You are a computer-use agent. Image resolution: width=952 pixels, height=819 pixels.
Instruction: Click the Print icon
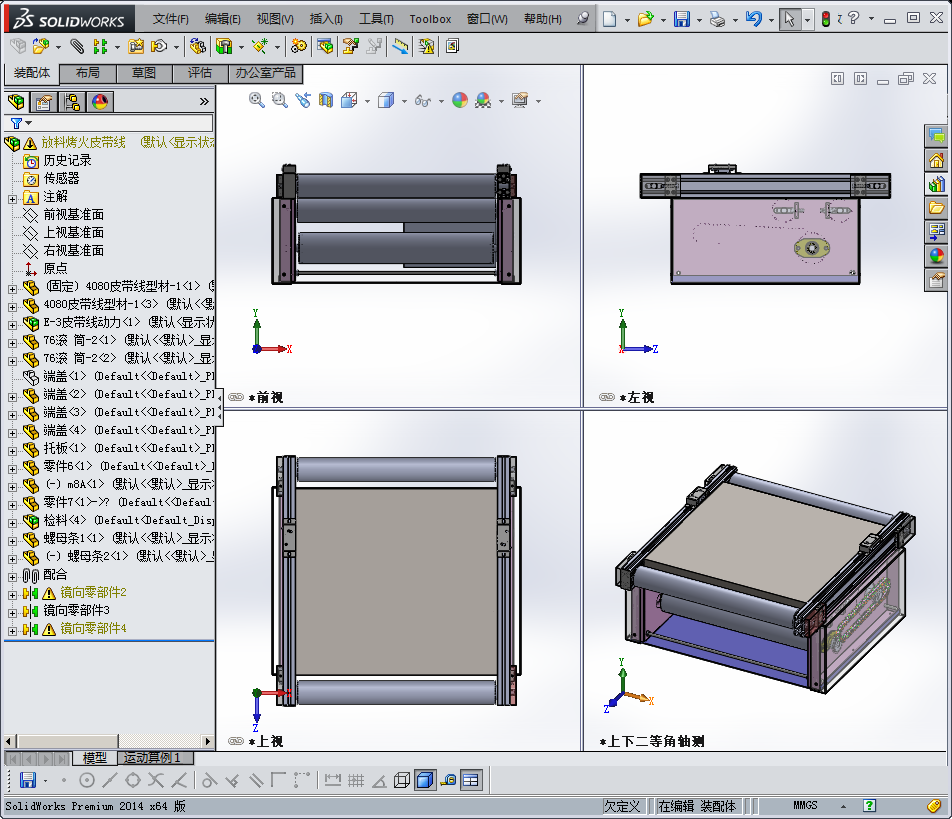(717, 19)
